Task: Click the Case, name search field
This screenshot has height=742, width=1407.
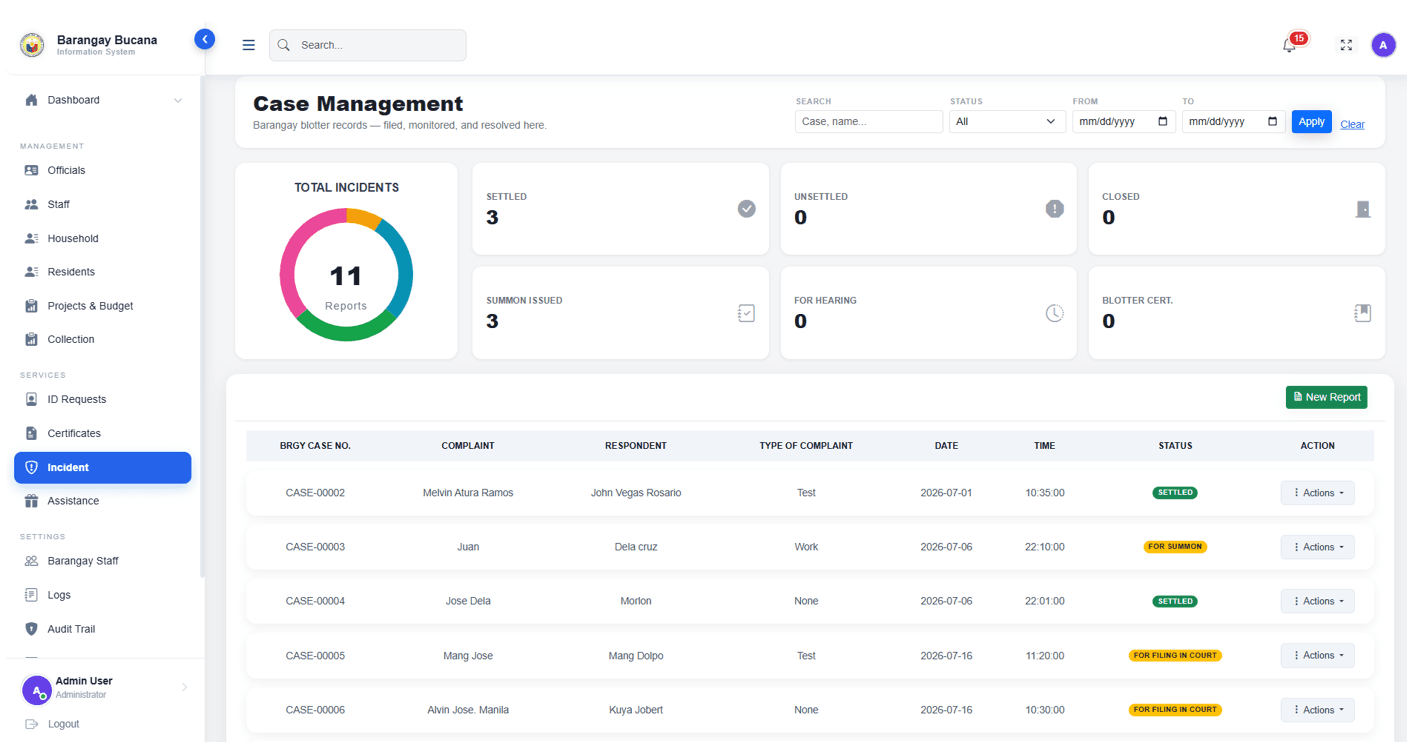Action: click(x=868, y=121)
